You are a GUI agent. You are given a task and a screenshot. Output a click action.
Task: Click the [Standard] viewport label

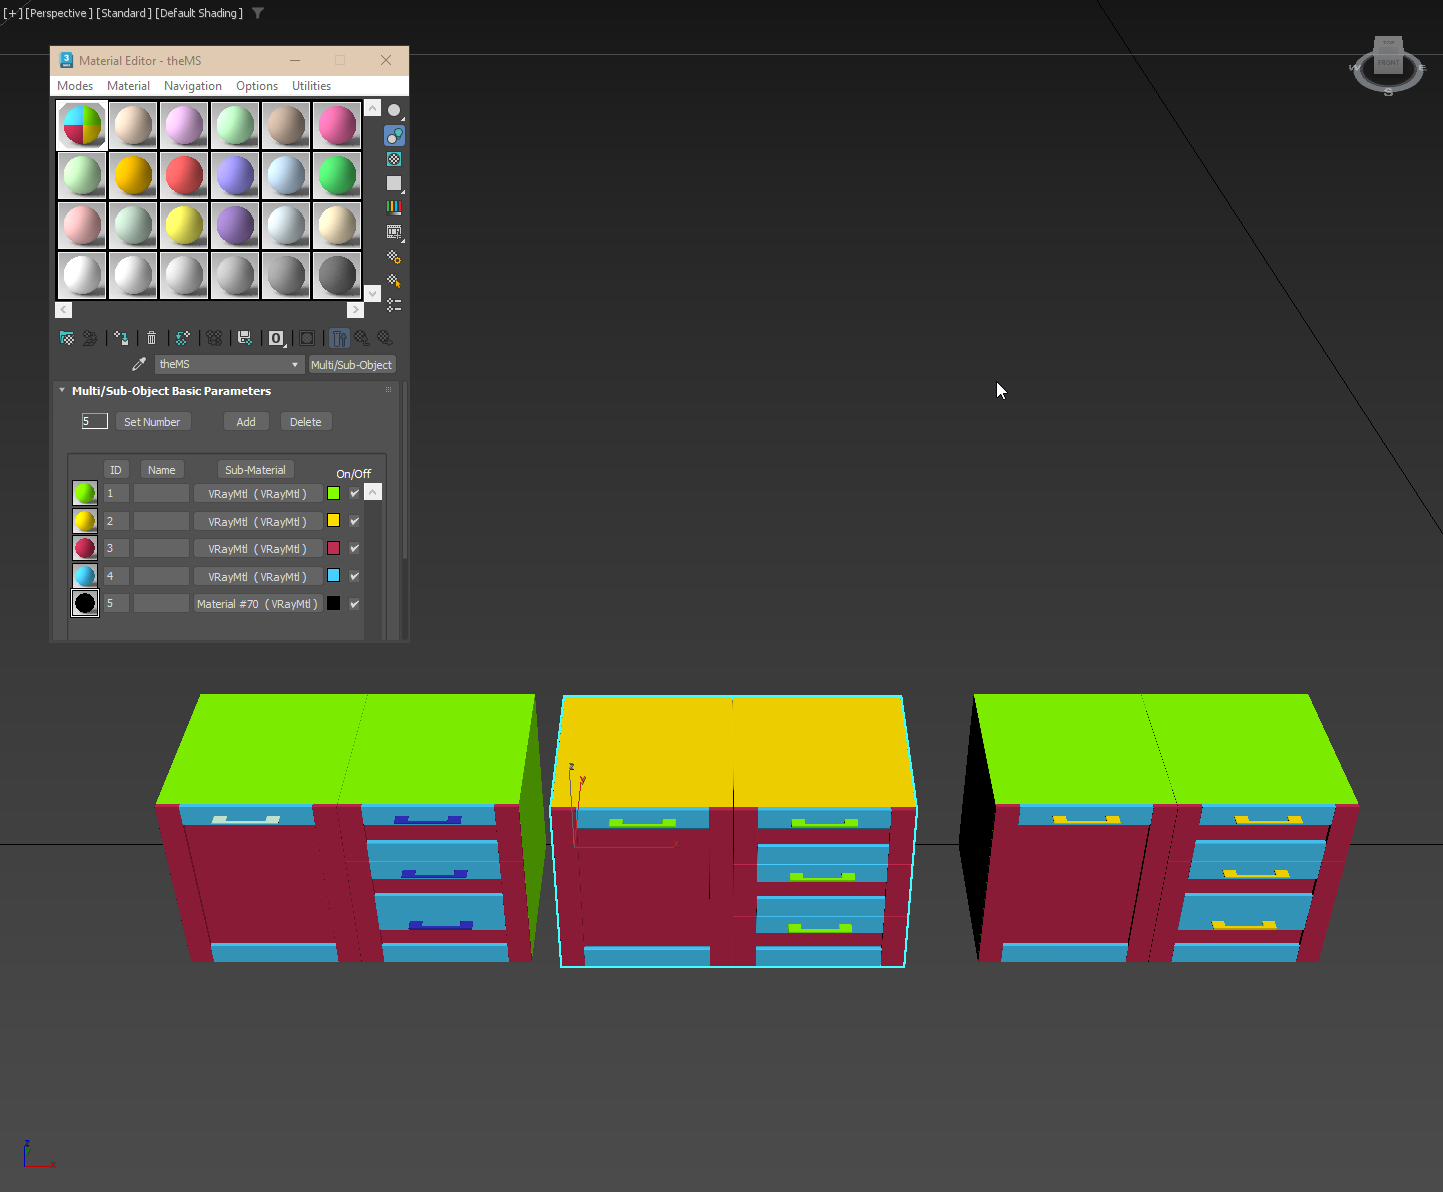(124, 13)
